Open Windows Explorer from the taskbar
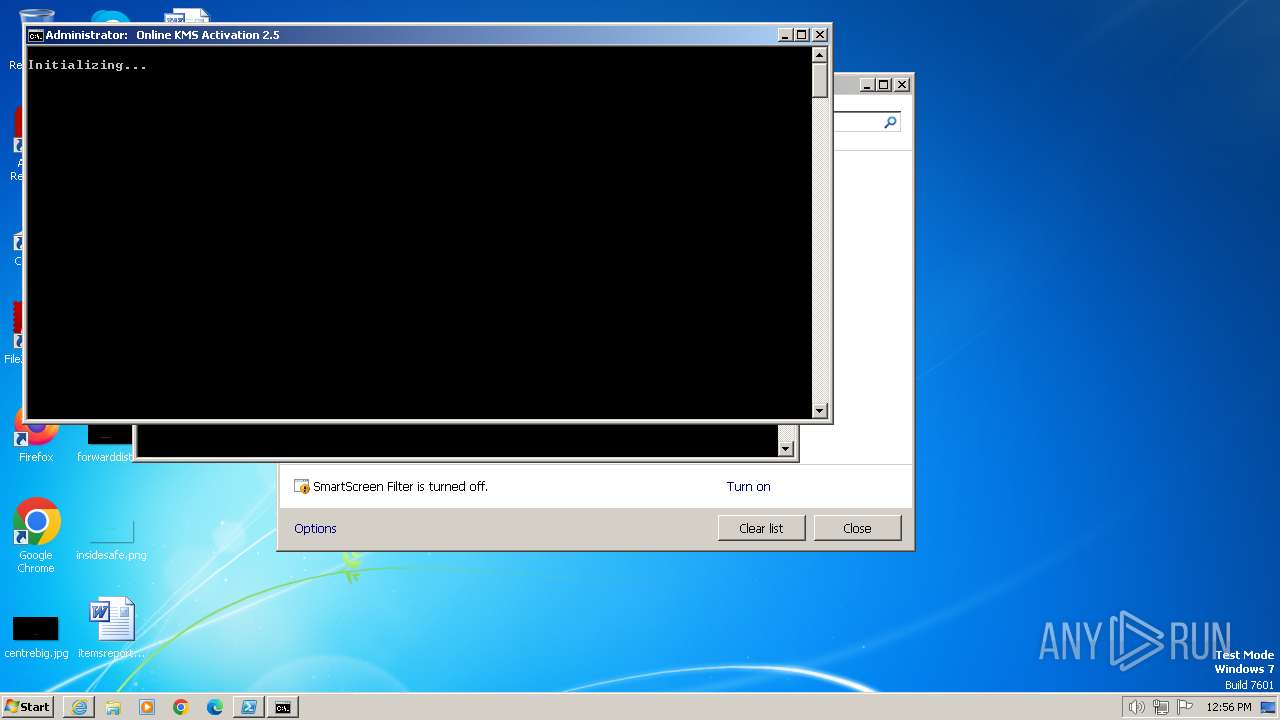Screen dimensions: 1280x720 (x=113, y=707)
